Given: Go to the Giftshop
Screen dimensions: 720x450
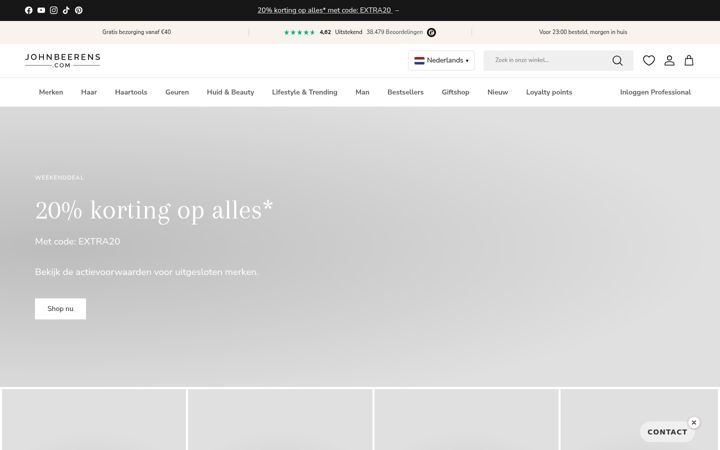Looking at the screenshot, I should (455, 92).
